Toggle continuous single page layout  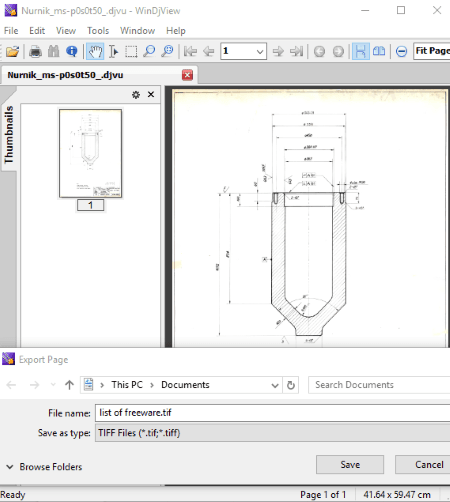tap(361, 51)
